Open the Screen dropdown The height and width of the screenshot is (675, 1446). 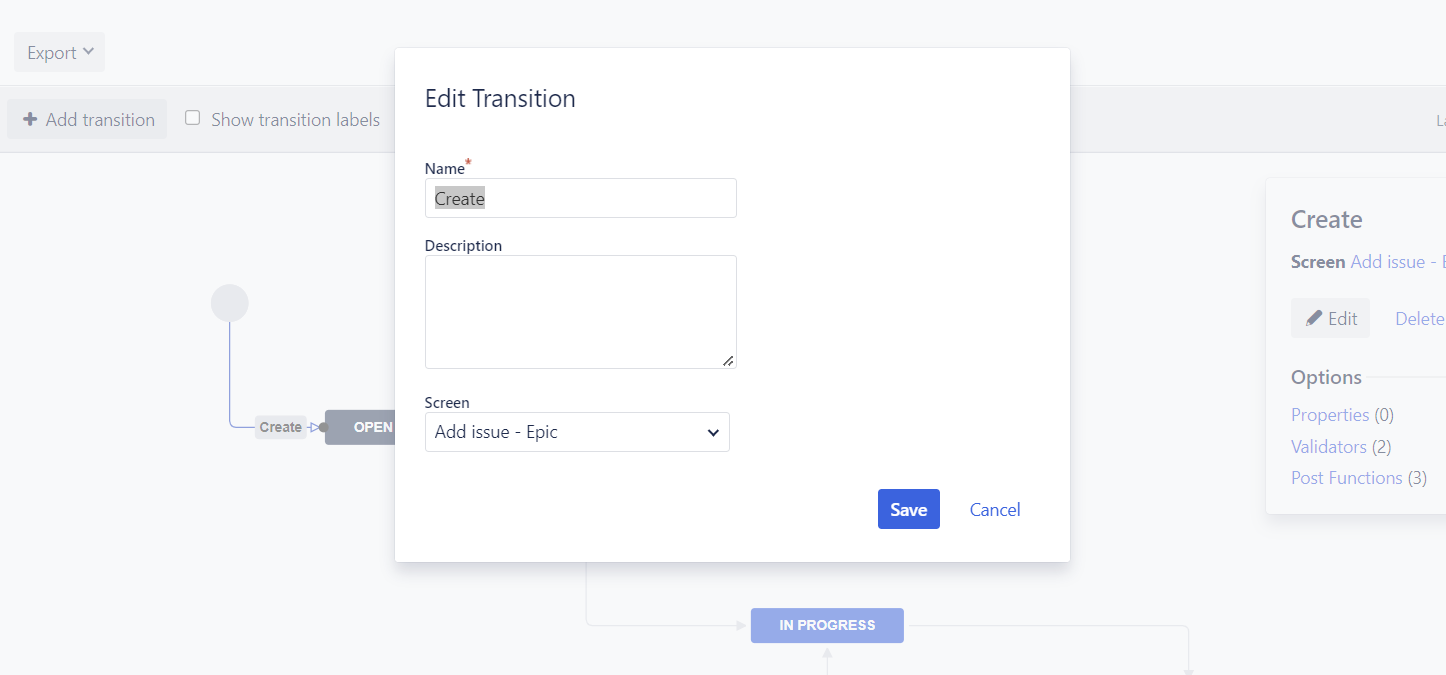click(577, 432)
